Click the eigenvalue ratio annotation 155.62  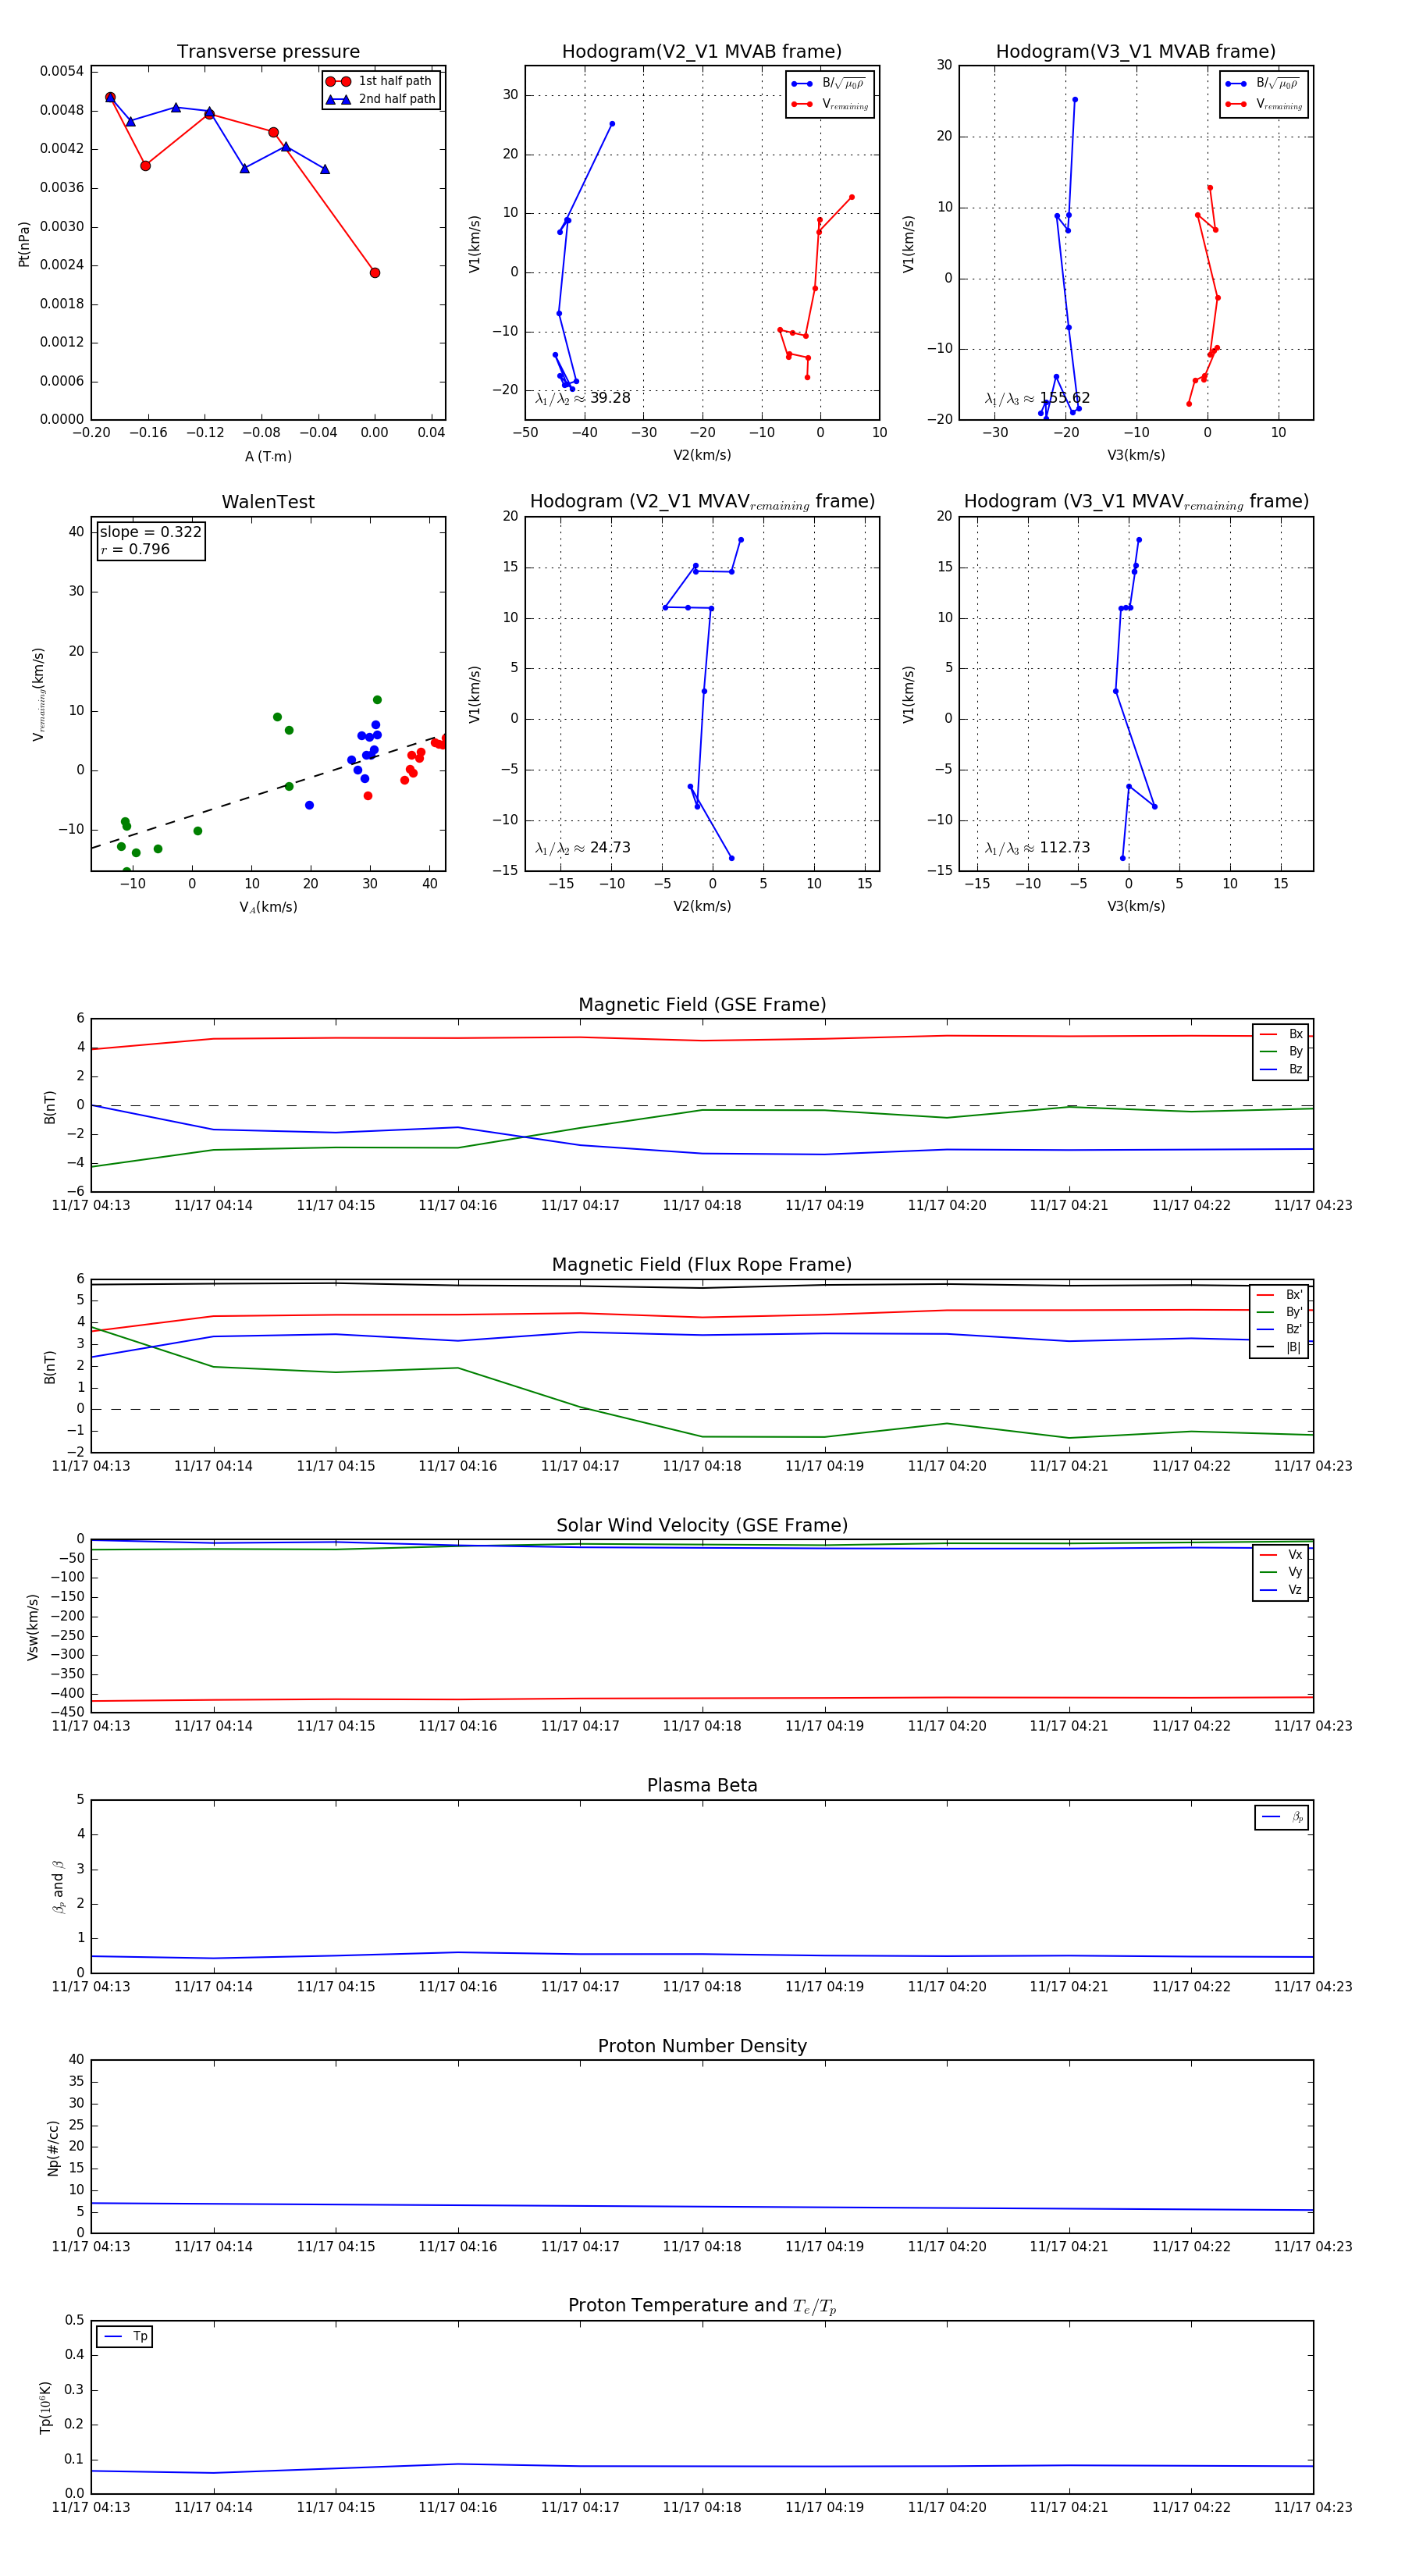[x=1037, y=398]
